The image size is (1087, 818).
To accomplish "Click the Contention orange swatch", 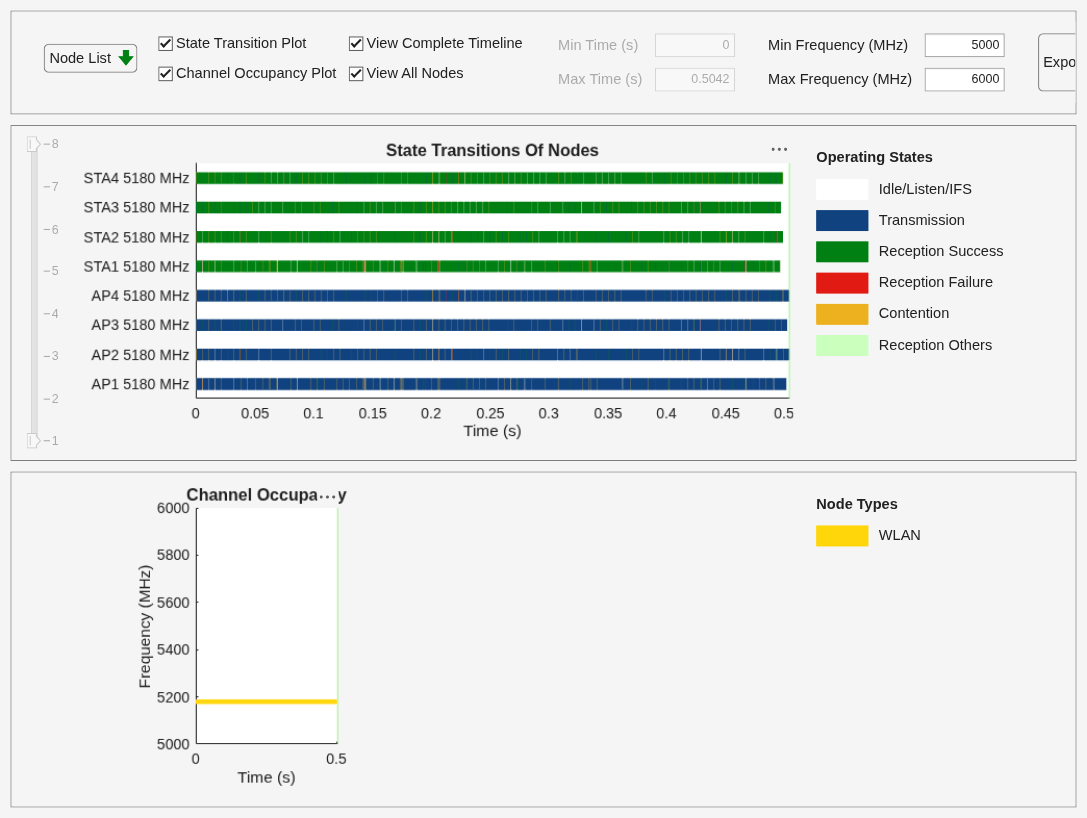I will pyautogui.click(x=842, y=314).
